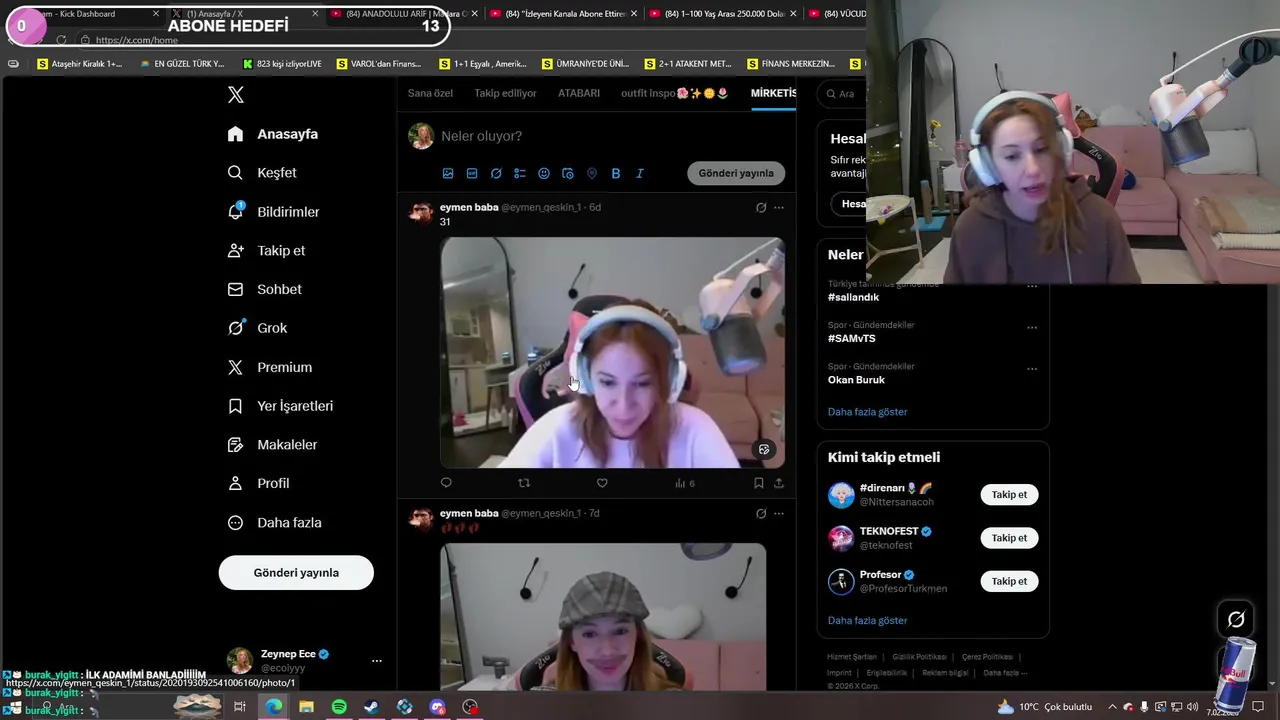Open the emoji picker in composer
The image size is (1280, 720).
[x=544, y=173]
